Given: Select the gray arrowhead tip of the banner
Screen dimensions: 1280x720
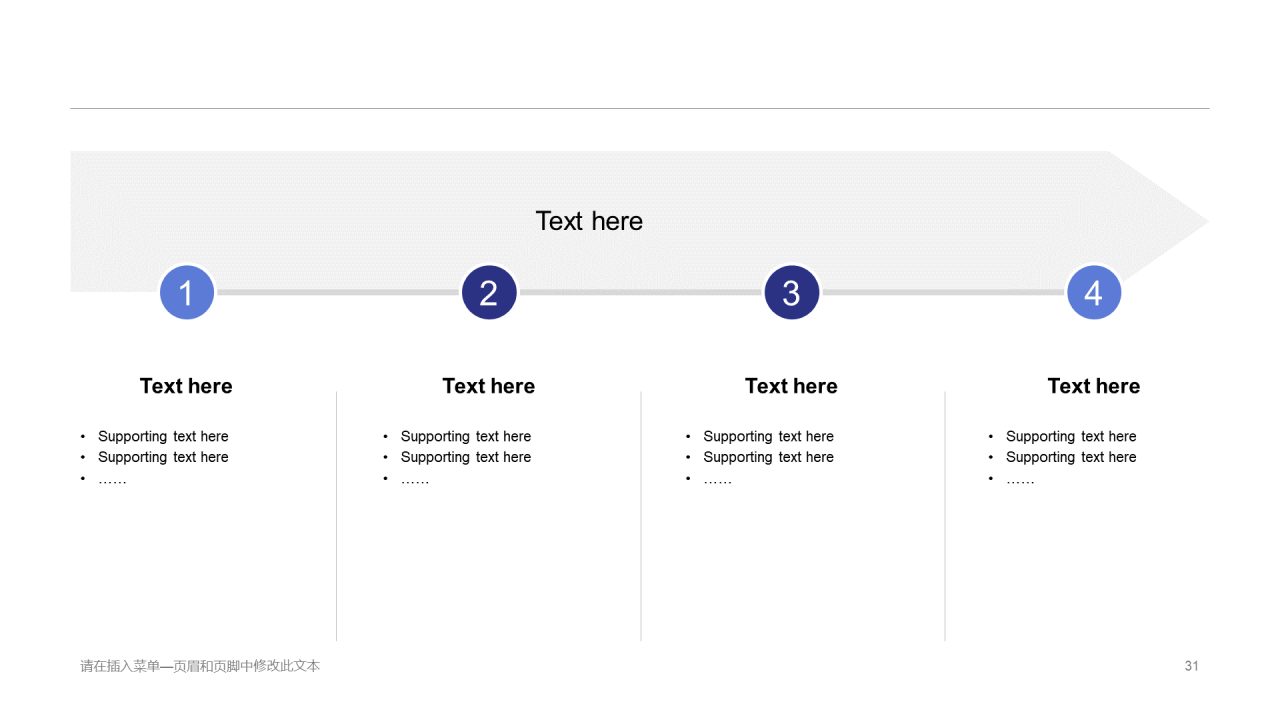Looking at the screenshot, I should coord(1160,221).
